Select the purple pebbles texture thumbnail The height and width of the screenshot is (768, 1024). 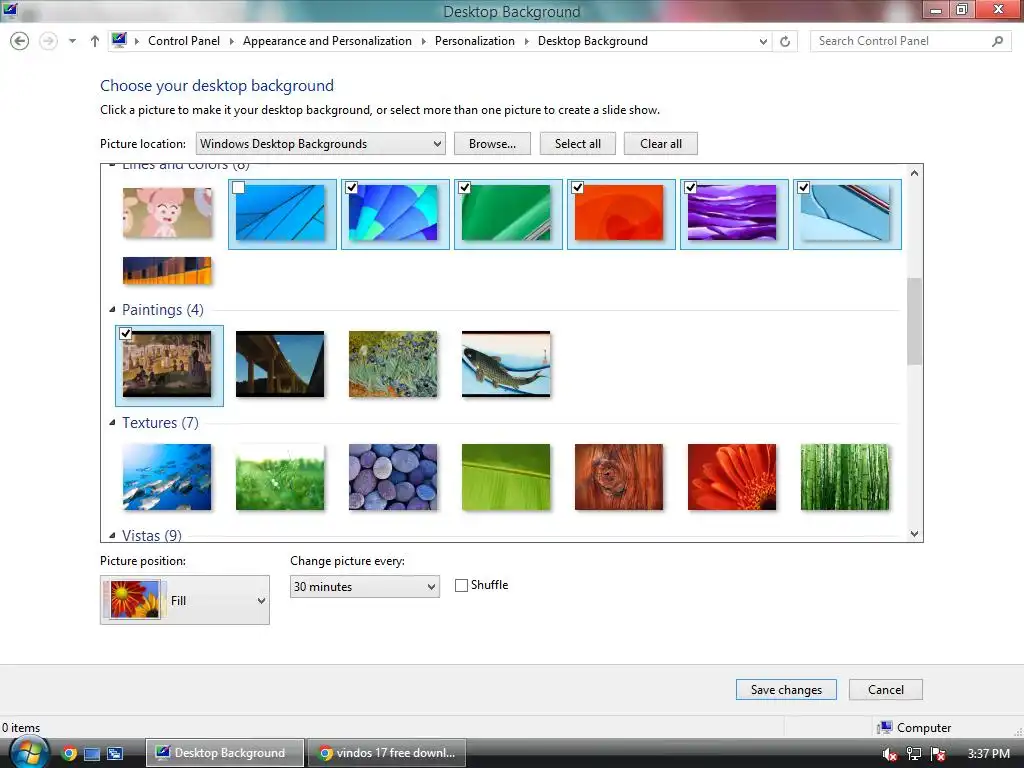tap(393, 477)
